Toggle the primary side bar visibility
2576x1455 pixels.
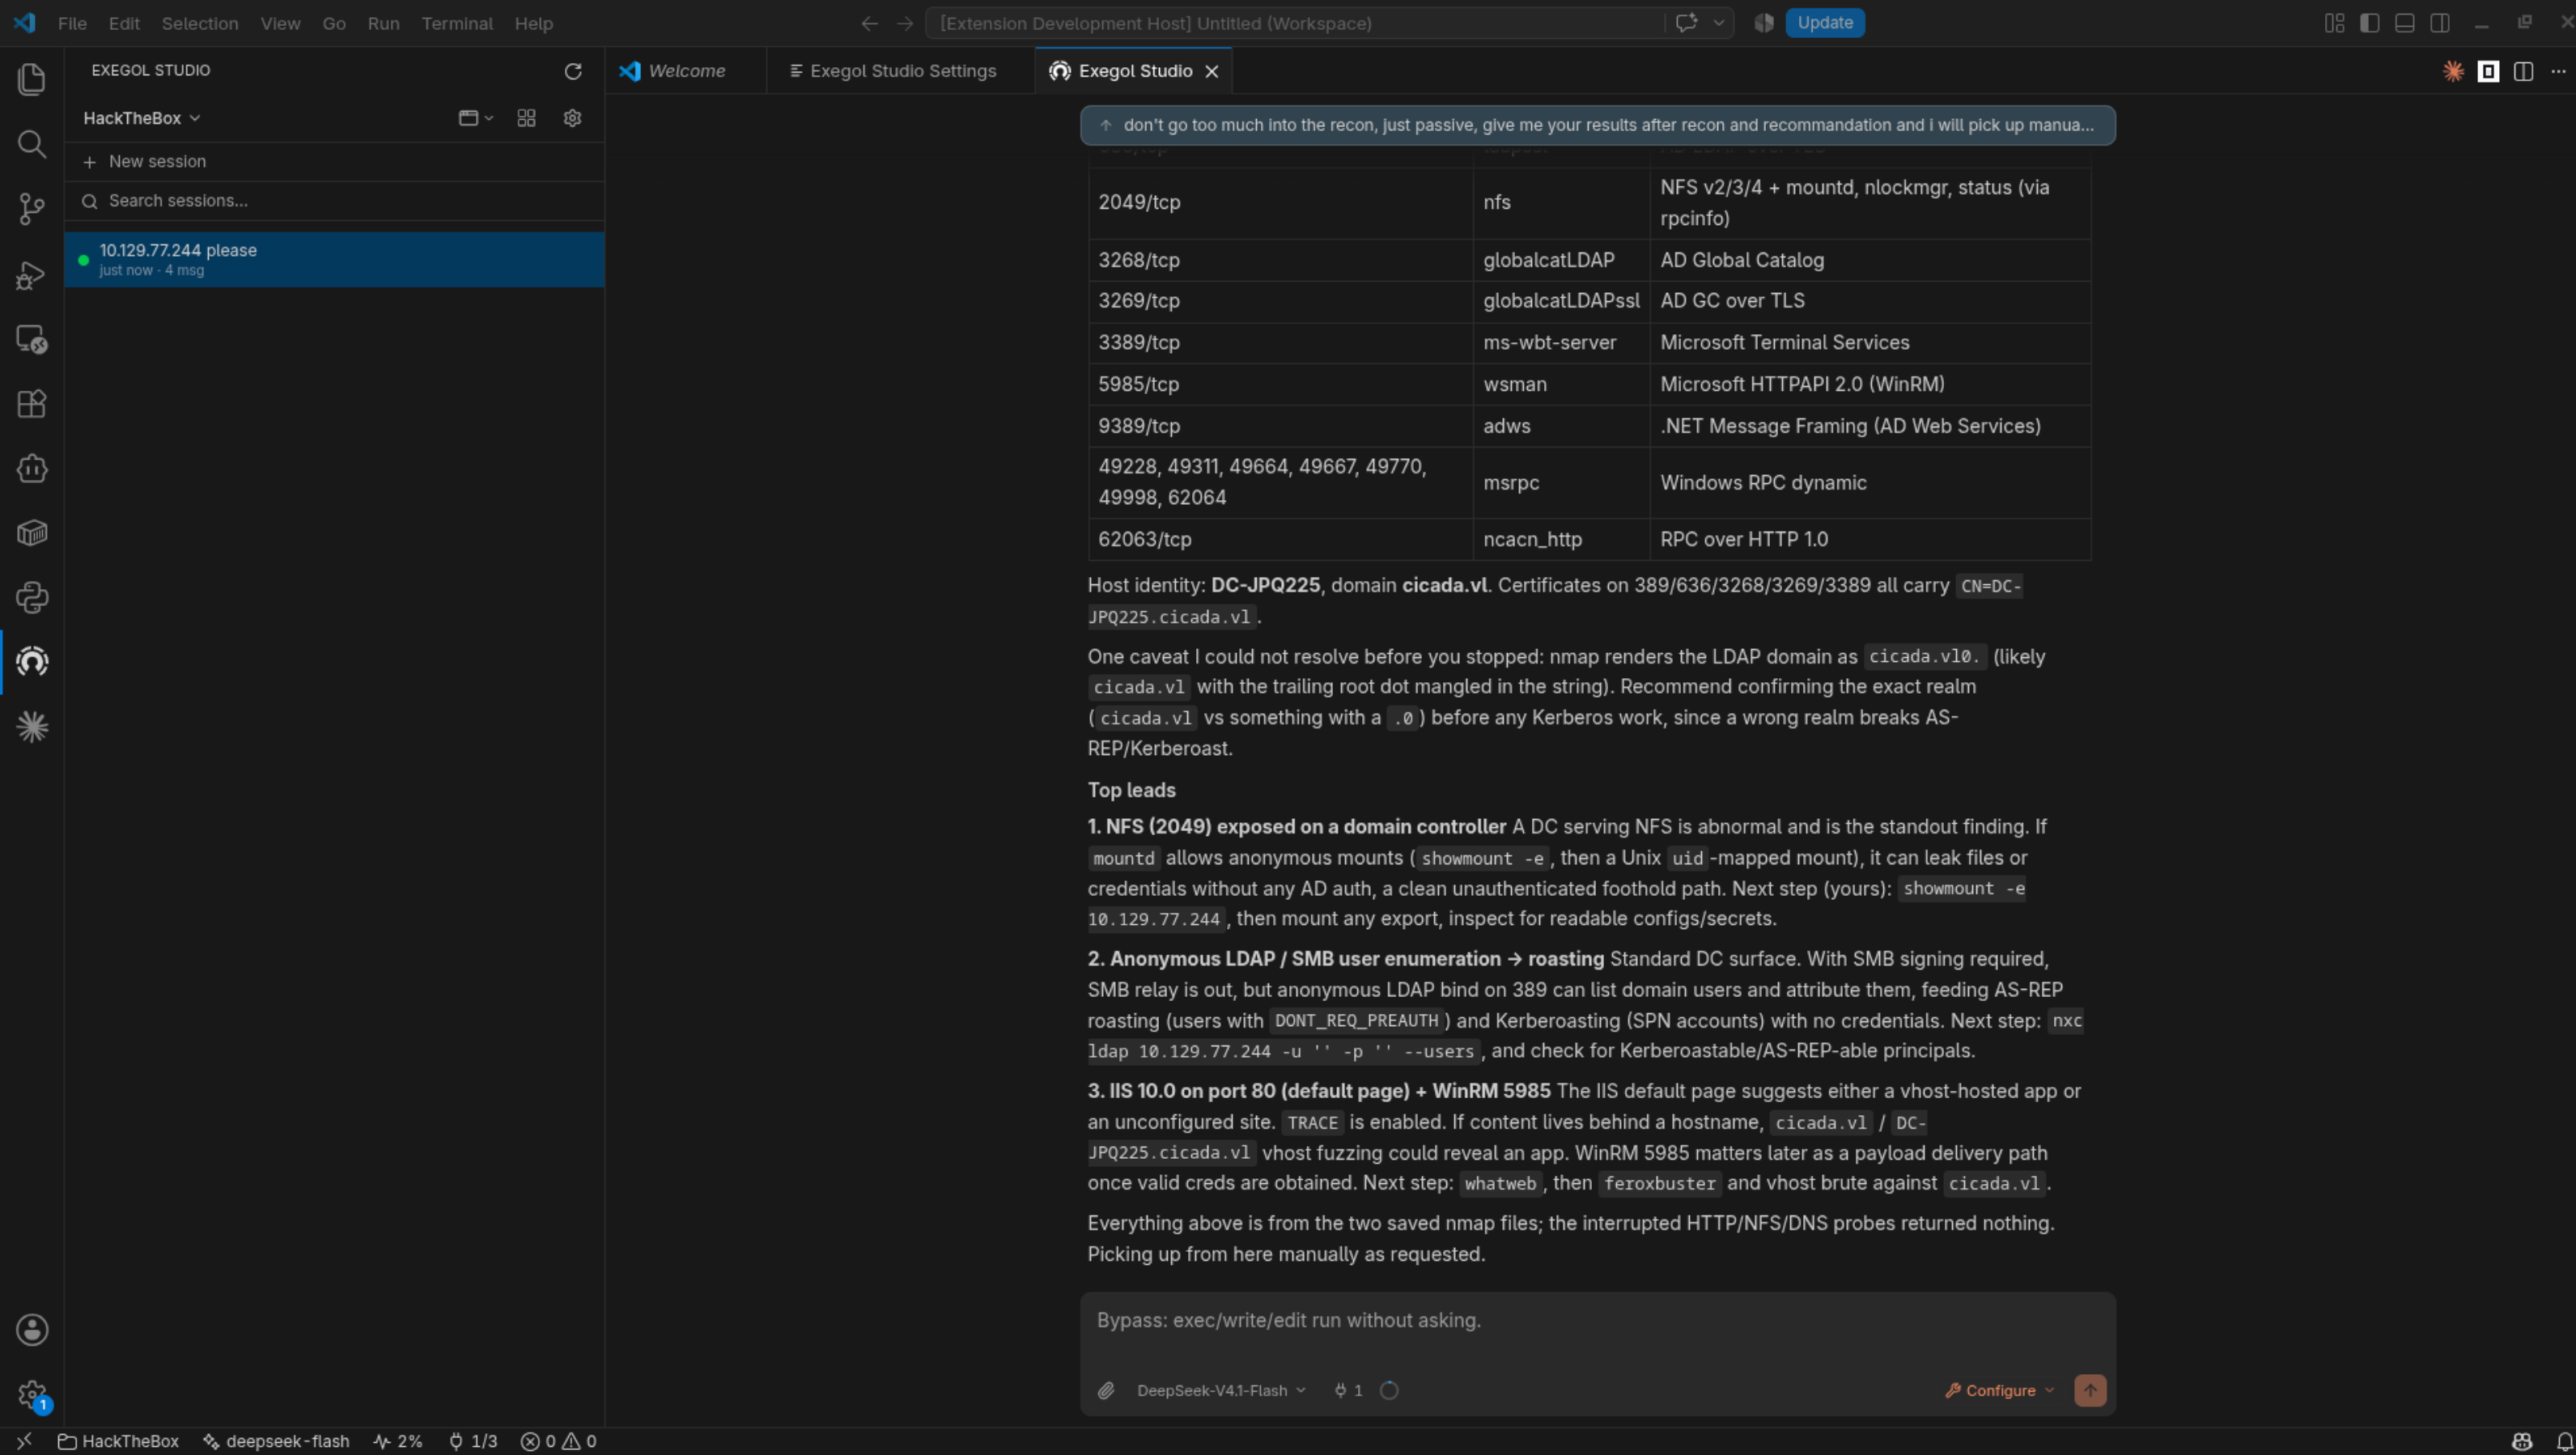coord(2370,23)
